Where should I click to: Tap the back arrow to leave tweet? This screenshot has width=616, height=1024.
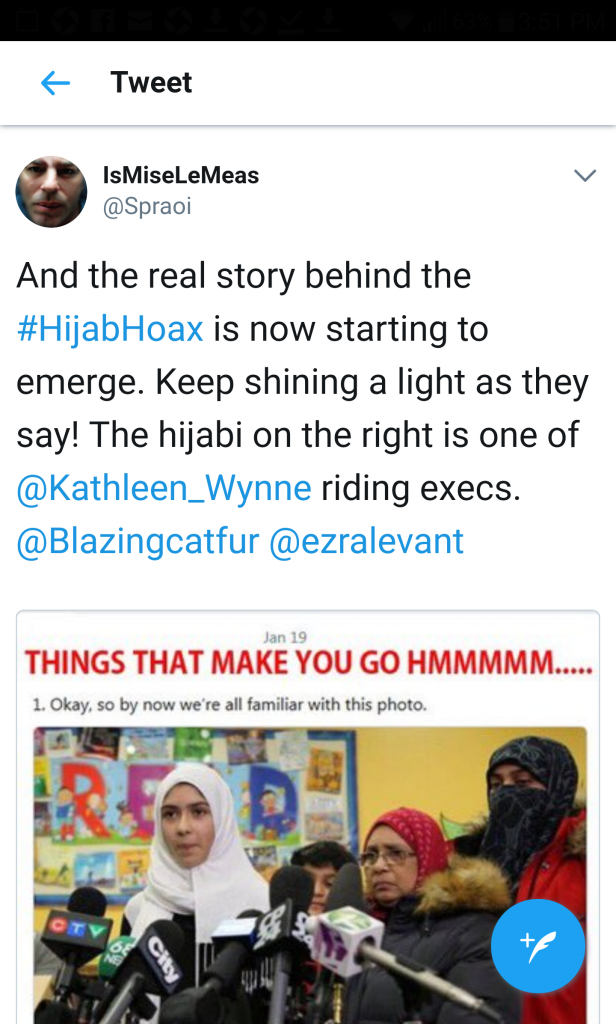(x=55, y=83)
